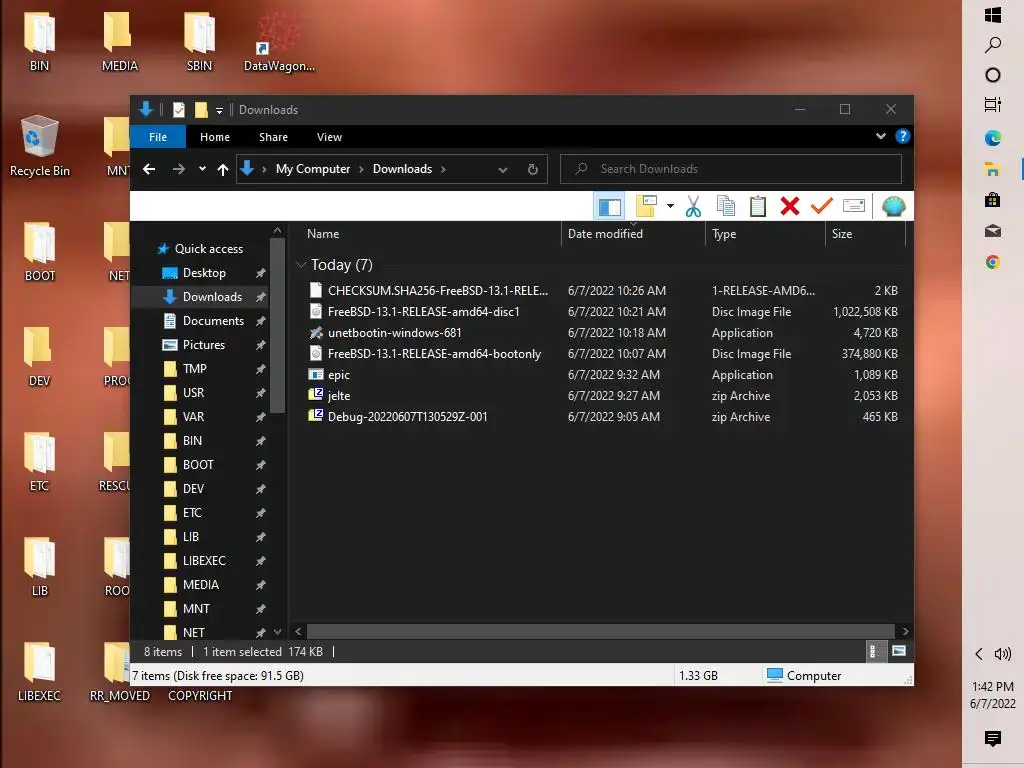Open the DataWagon desktop shortcut
This screenshot has width=1024, height=768.
279,42
